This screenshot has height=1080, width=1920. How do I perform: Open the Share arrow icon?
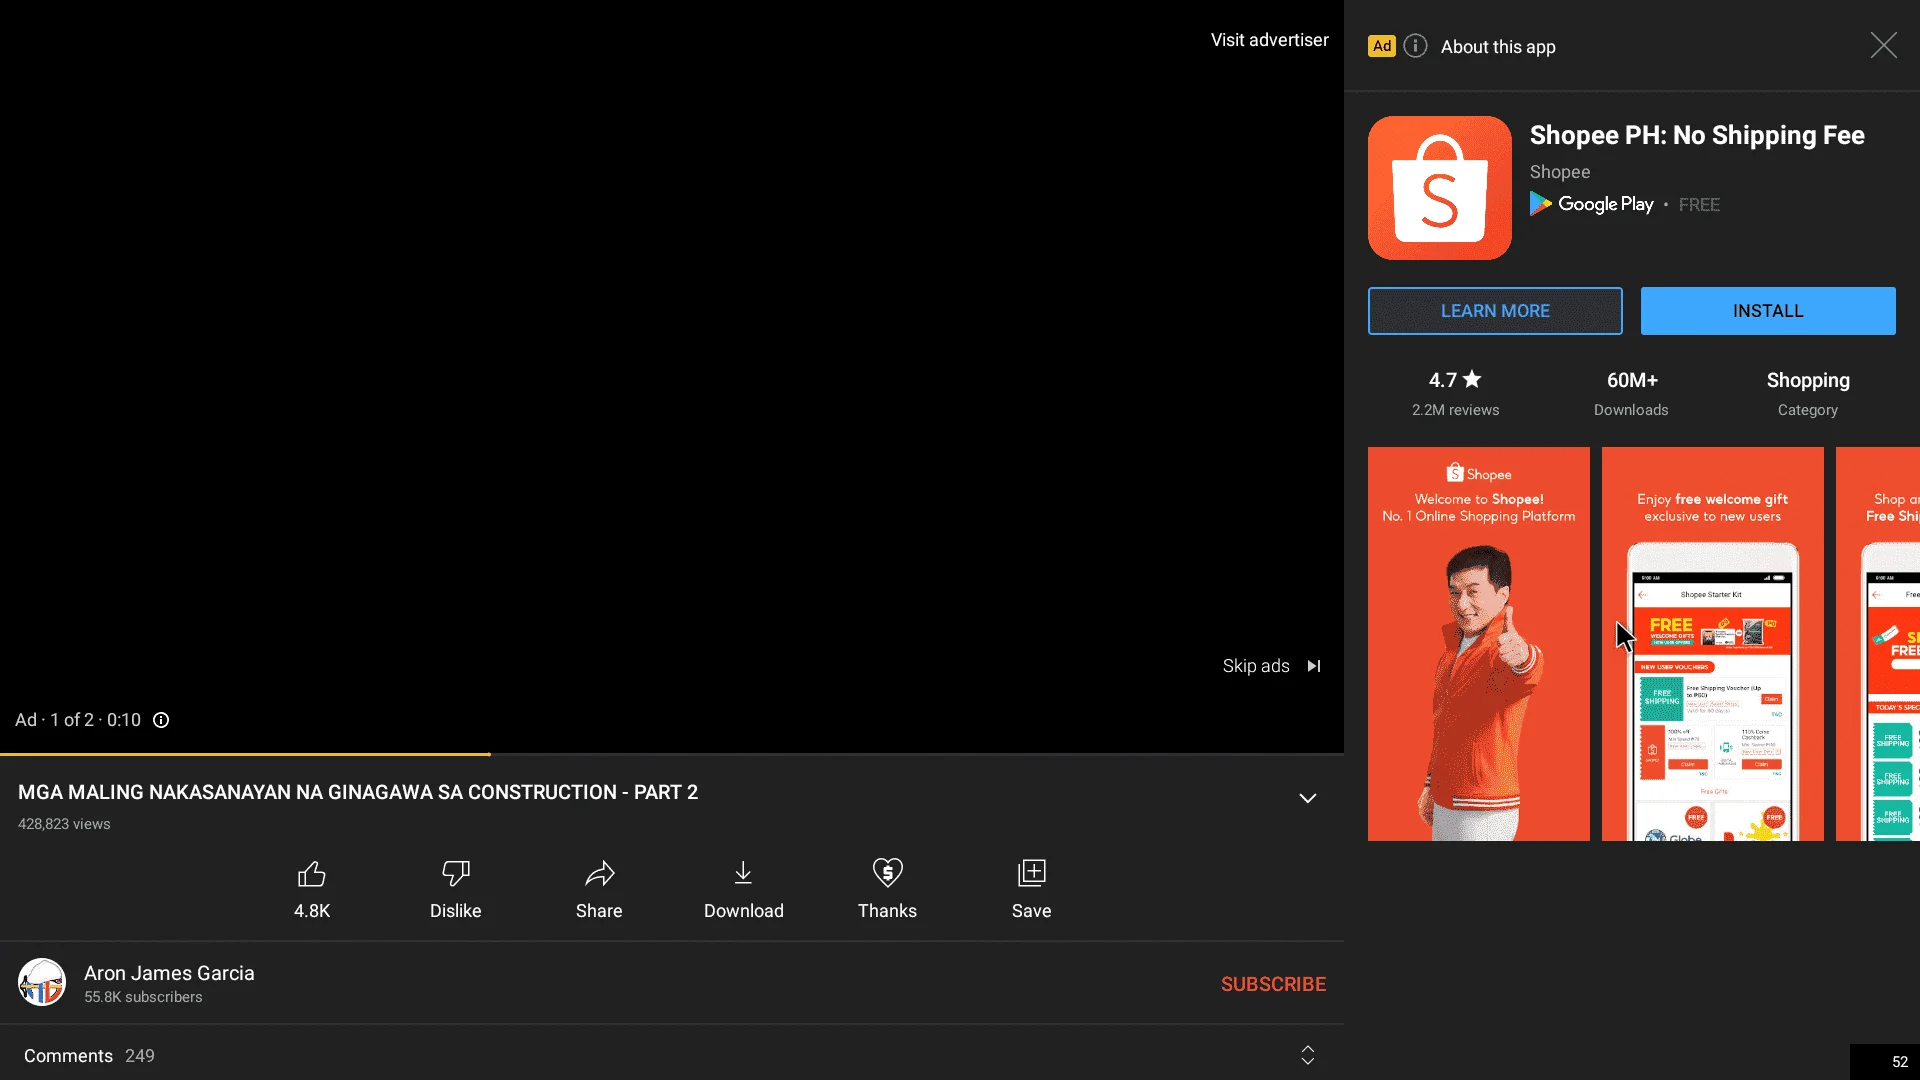click(599, 874)
